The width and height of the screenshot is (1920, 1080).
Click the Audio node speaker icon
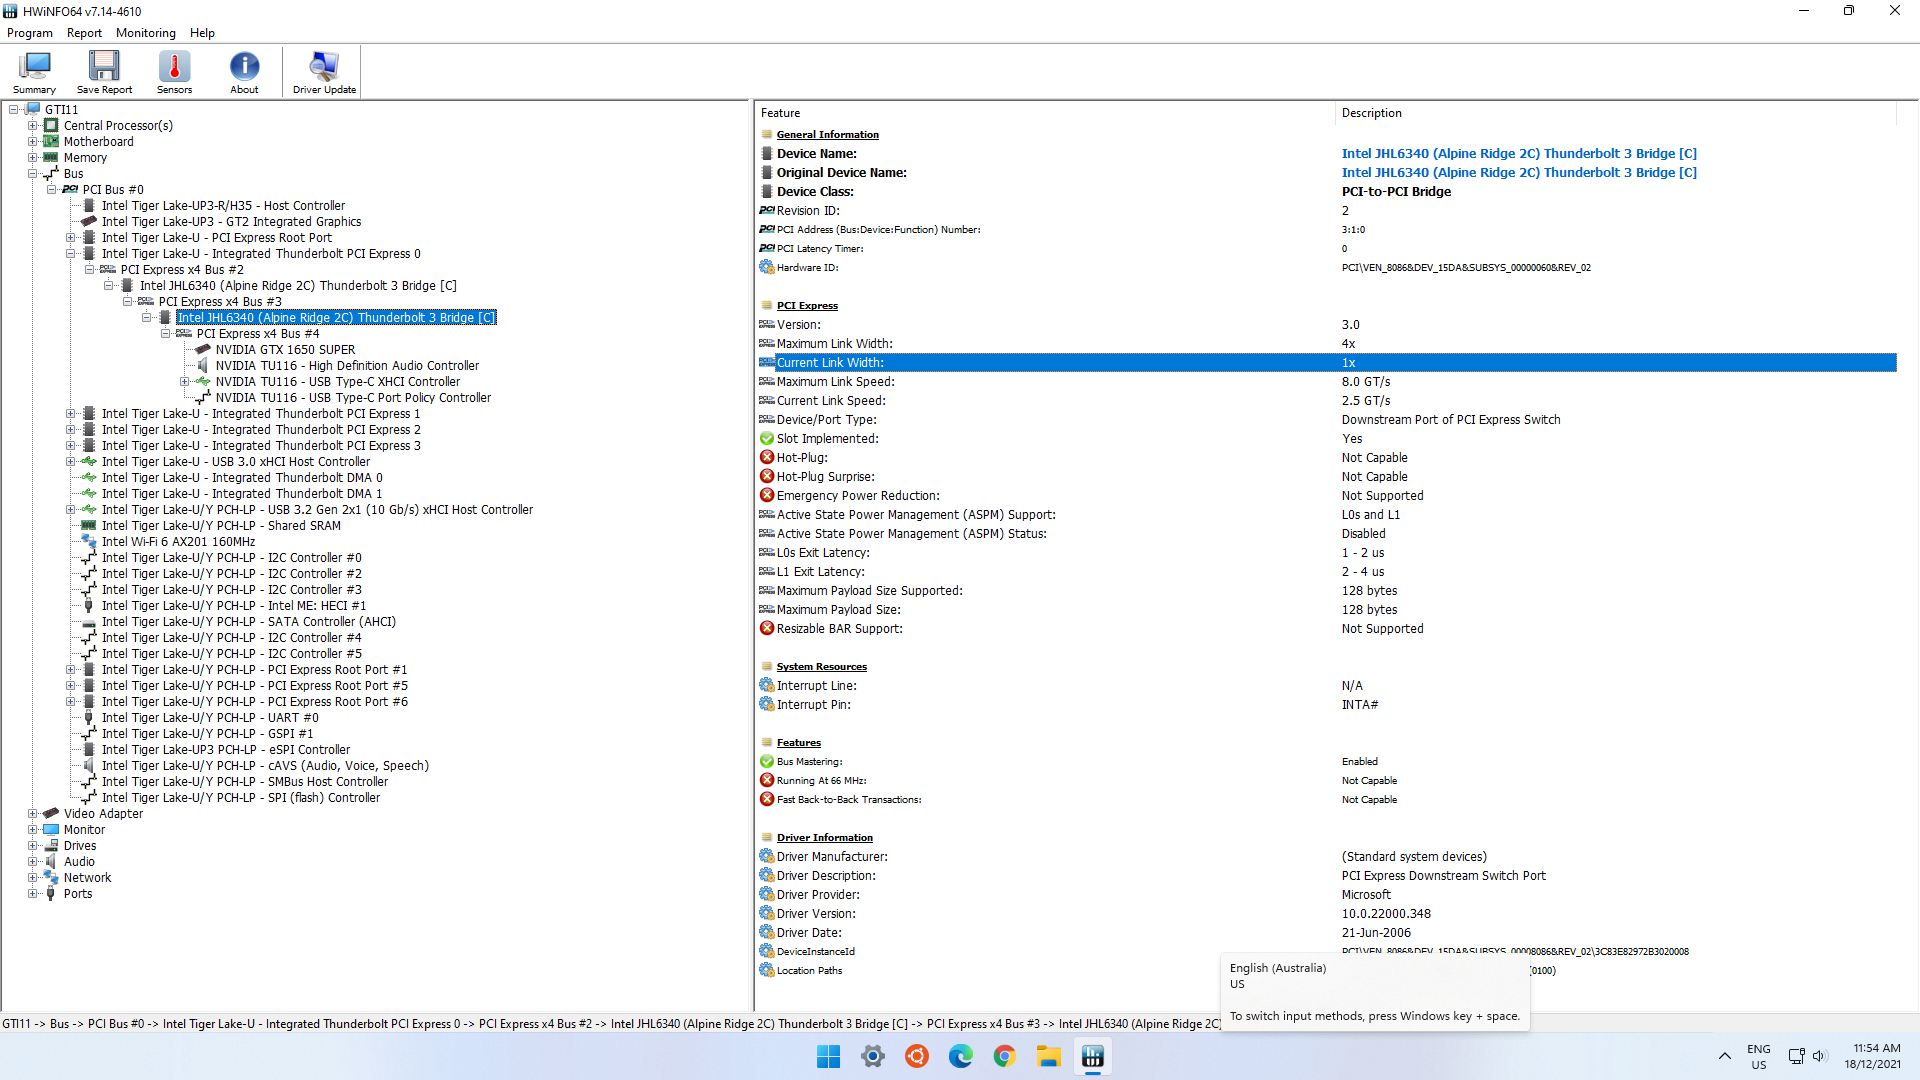click(x=51, y=861)
